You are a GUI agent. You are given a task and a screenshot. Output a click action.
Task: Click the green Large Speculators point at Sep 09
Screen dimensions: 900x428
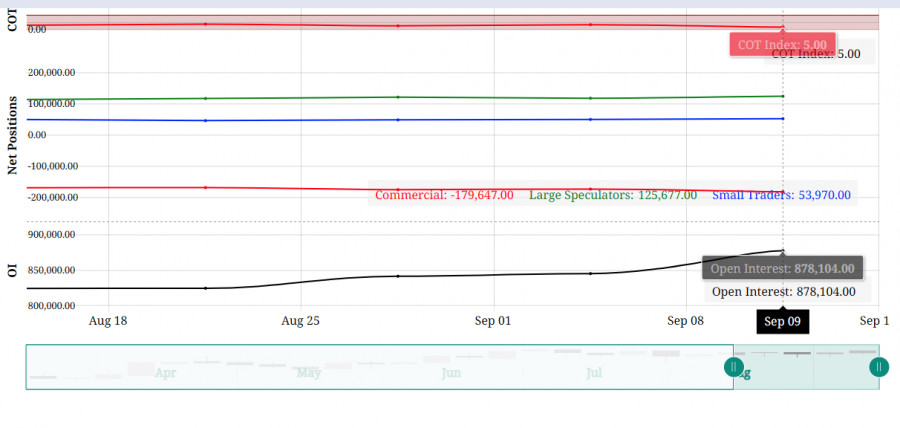click(x=783, y=96)
